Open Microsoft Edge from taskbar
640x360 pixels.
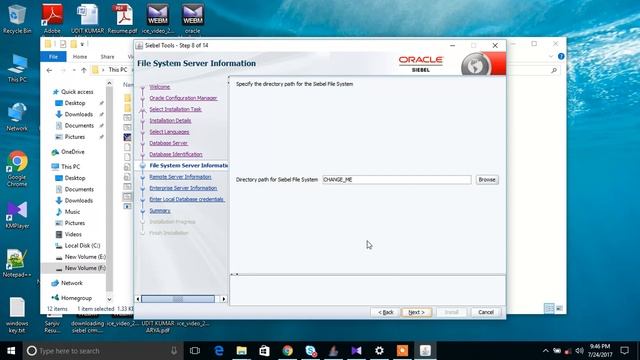pyautogui.click(x=219, y=351)
